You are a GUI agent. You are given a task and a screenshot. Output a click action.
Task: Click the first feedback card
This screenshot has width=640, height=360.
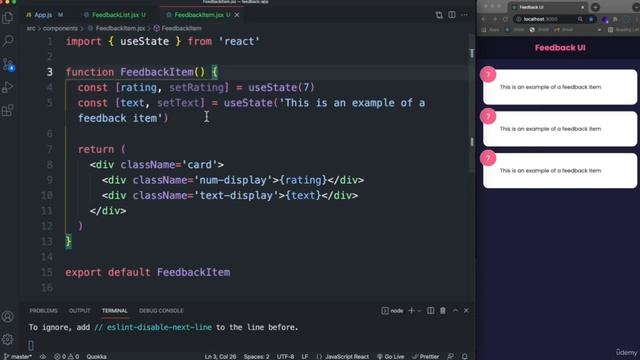(x=560, y=87)
